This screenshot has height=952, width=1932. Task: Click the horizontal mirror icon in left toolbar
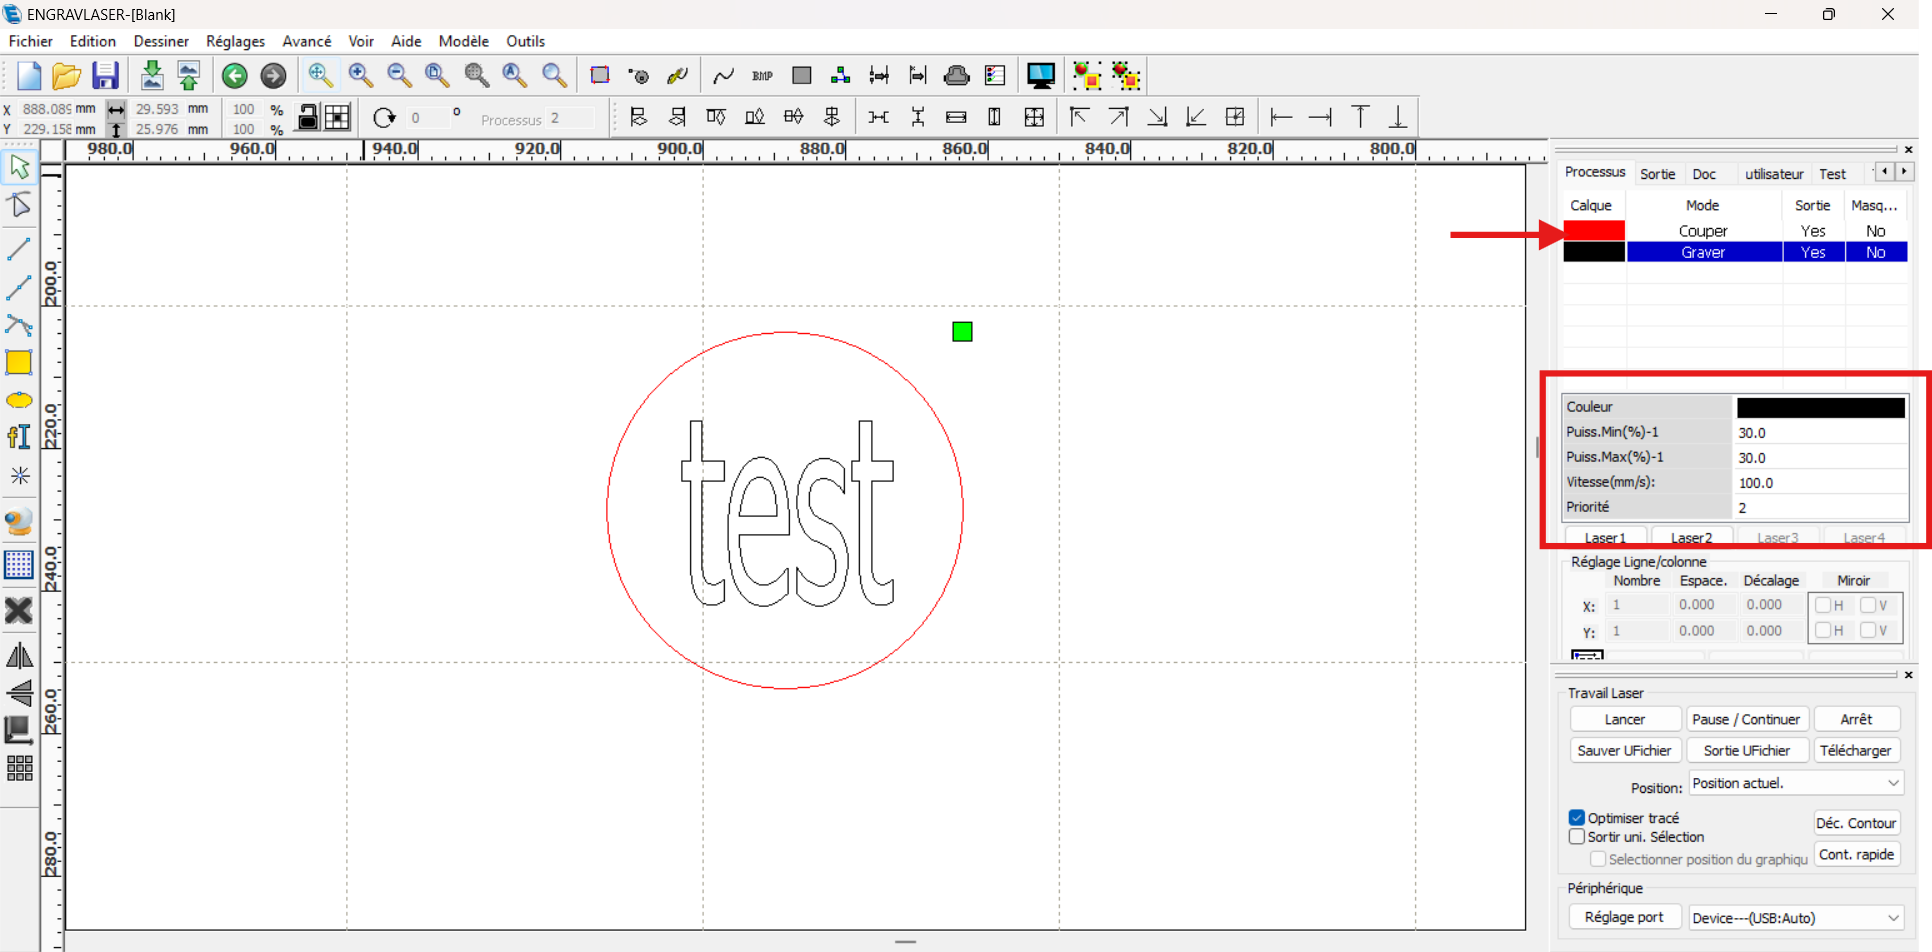[19, 656]
